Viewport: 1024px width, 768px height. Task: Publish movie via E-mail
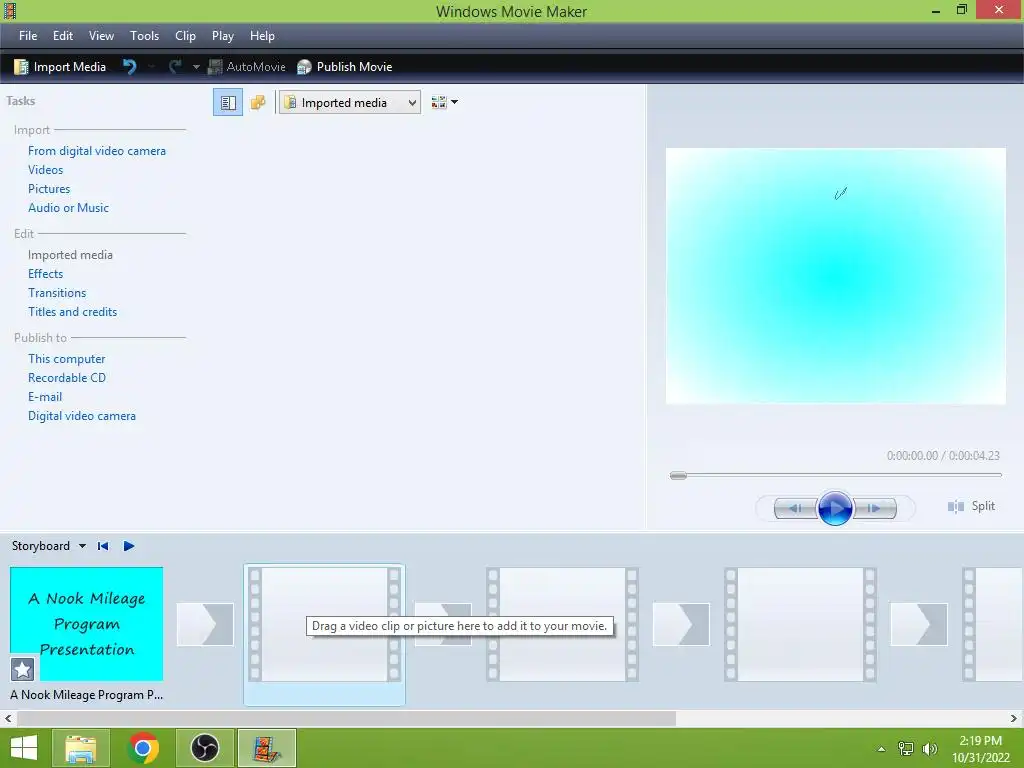pyautogui.click(x=45, y=396)
